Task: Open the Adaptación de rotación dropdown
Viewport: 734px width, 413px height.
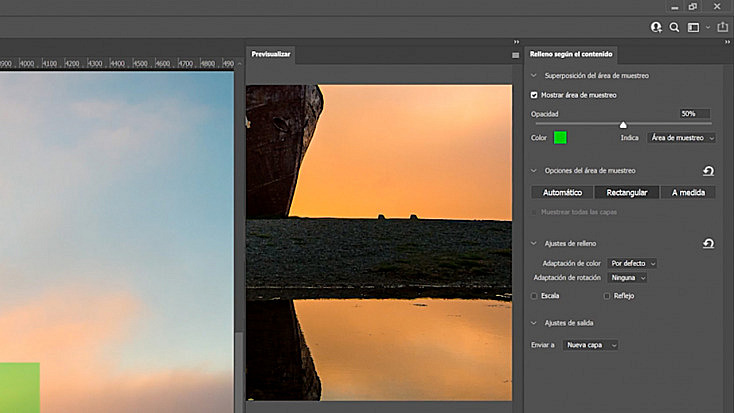Action: [628, 278]
